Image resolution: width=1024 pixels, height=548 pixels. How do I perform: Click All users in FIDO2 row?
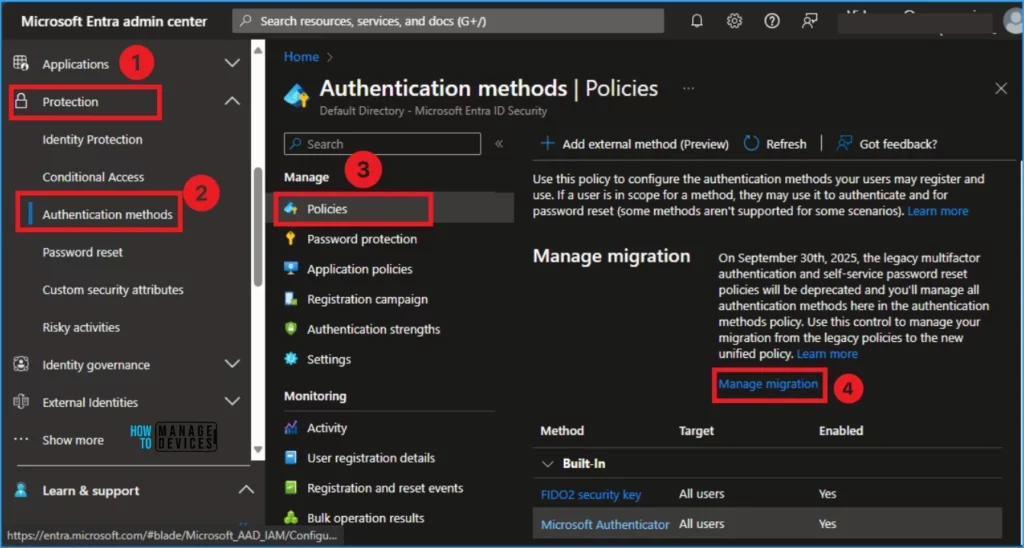pyautogui.click(x=701, y=494)
